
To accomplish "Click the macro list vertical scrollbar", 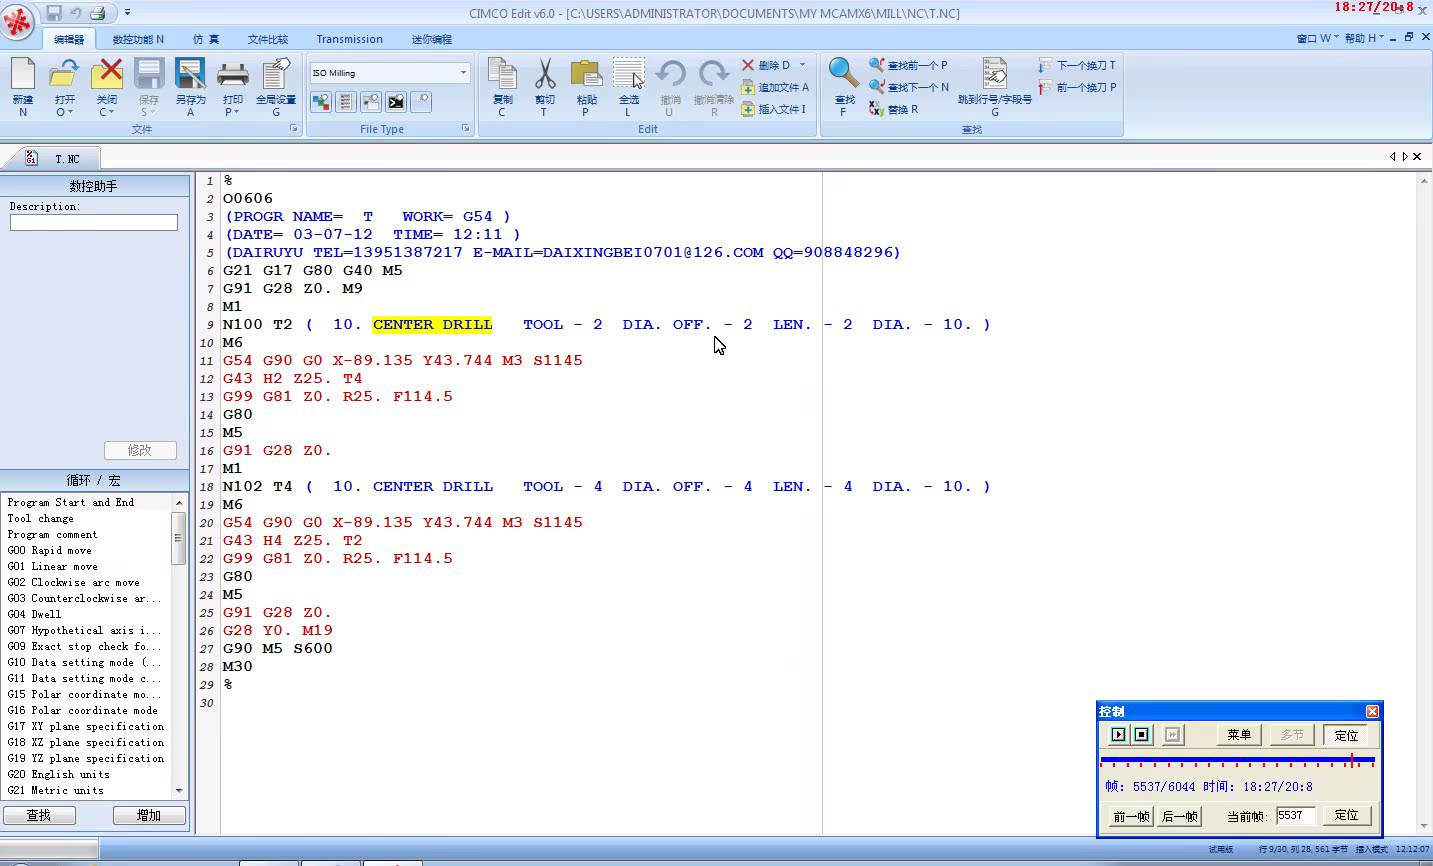I will (179, 646).
